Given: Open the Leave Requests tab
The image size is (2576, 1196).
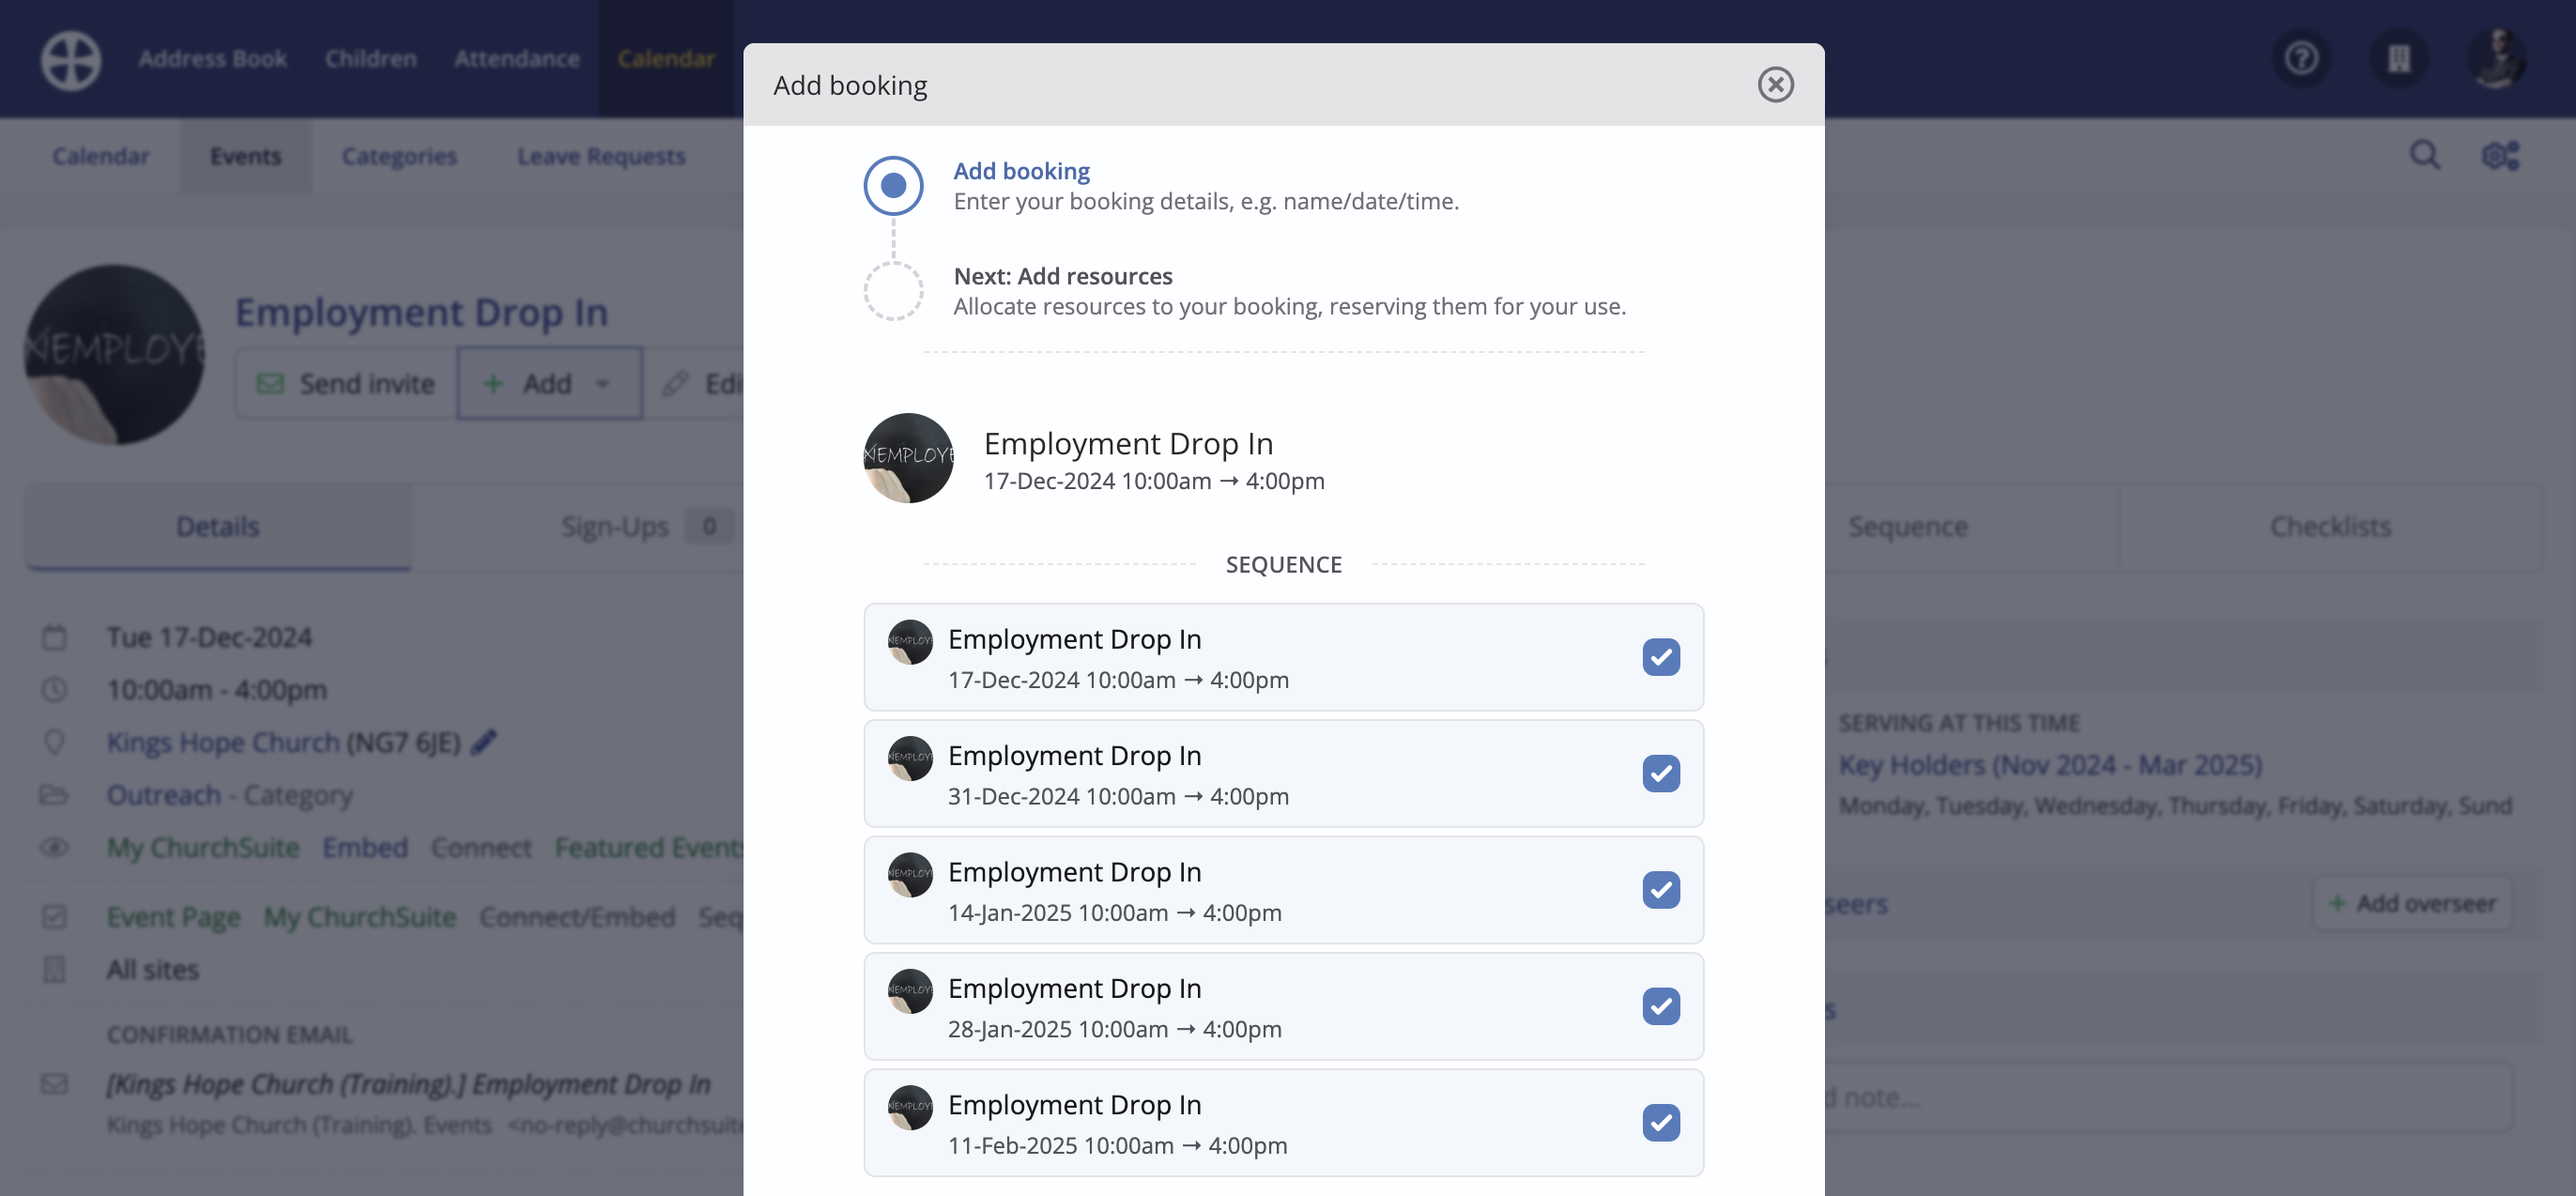Looking at the screenshot, I should [601, 156].
